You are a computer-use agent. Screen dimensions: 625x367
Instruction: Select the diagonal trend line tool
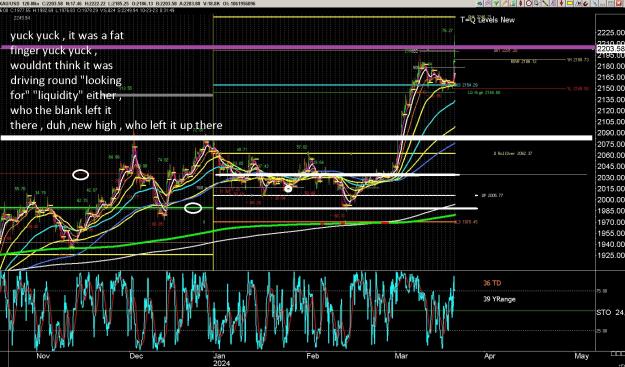point(545,3)
